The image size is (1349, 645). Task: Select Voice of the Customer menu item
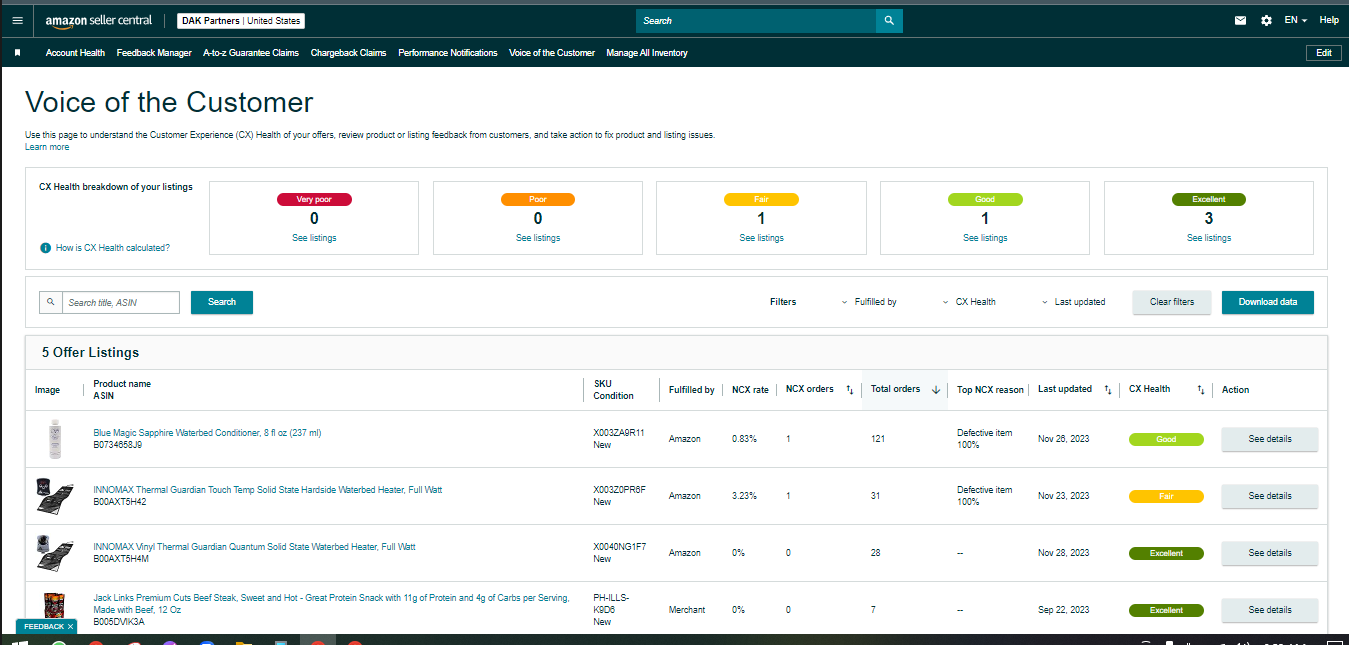(552, 53)
